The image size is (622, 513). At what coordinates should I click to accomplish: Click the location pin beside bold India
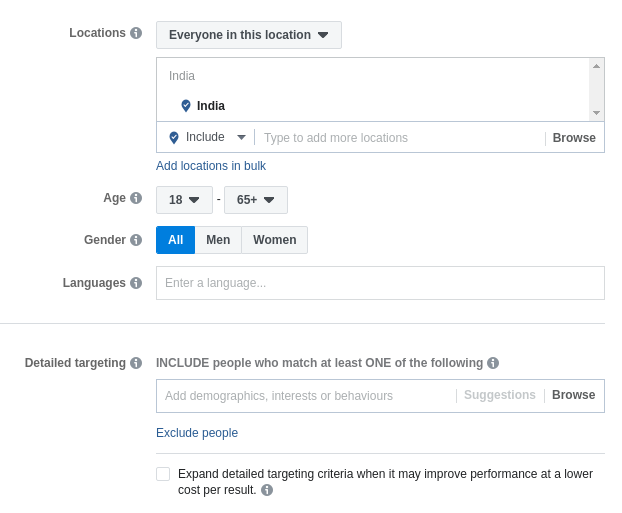click(x=186, y=106)
